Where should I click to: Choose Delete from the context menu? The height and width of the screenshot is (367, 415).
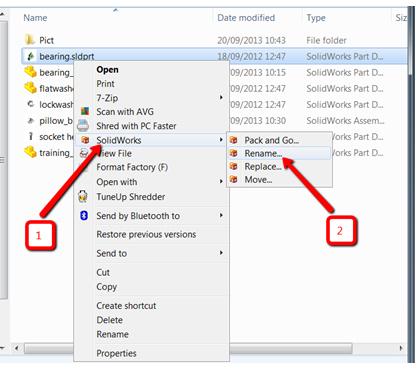pos(109,320)
